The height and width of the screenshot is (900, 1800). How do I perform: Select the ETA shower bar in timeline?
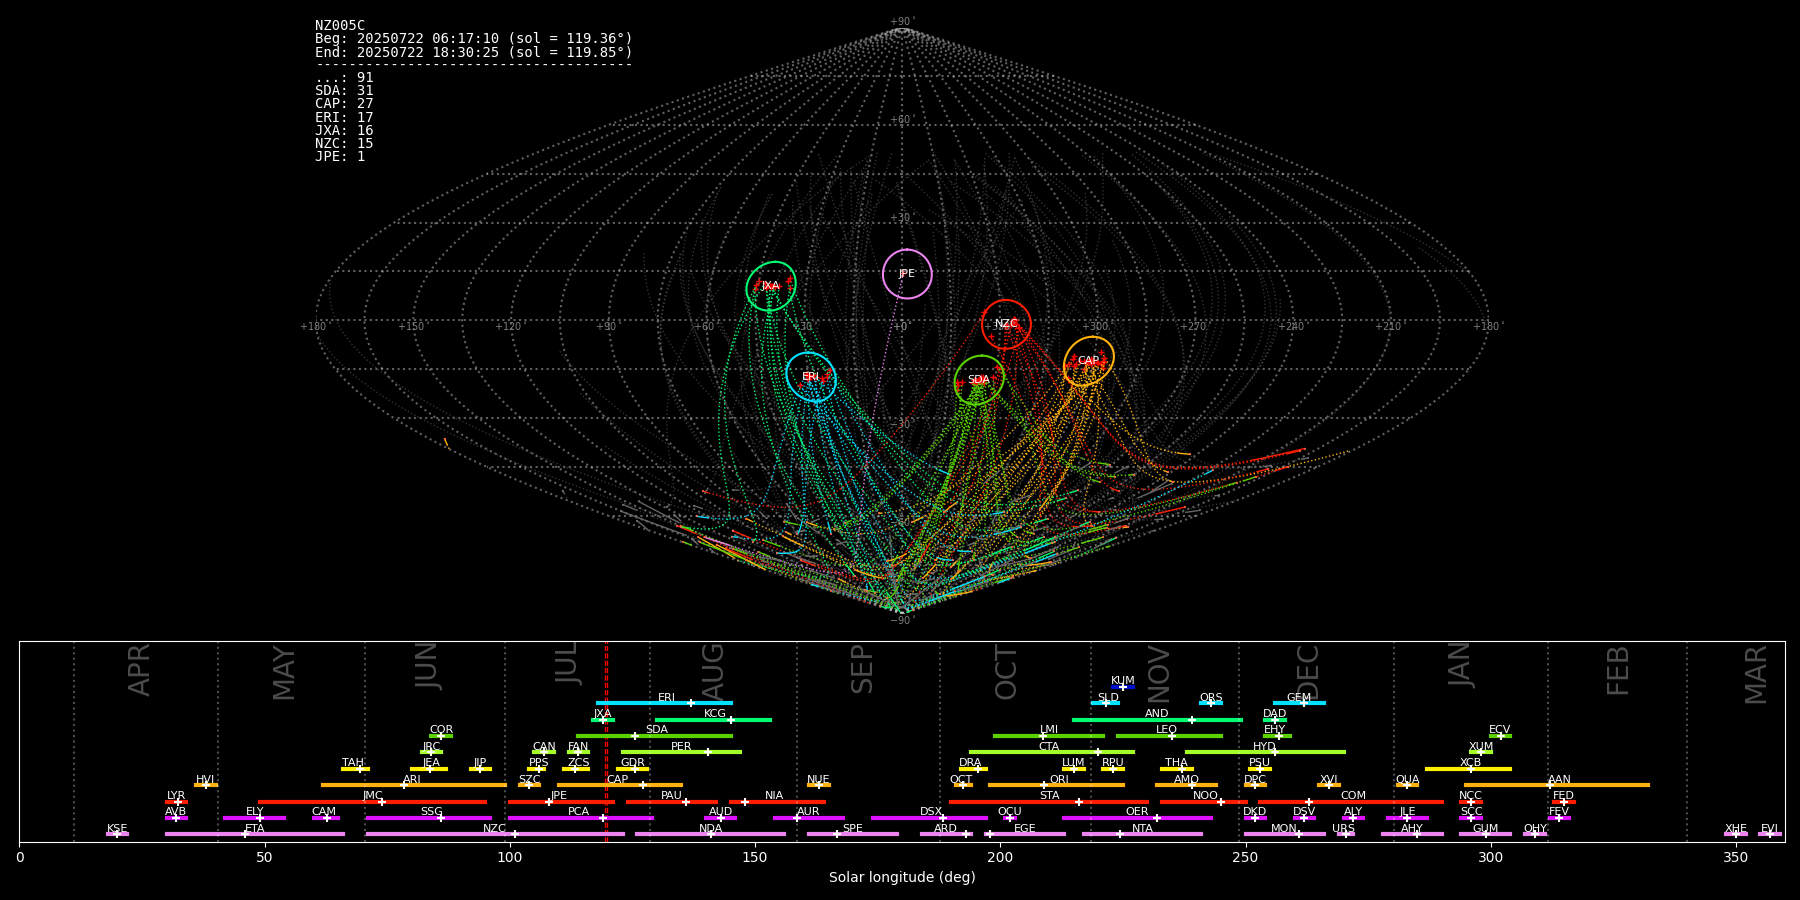click(255, 834)
